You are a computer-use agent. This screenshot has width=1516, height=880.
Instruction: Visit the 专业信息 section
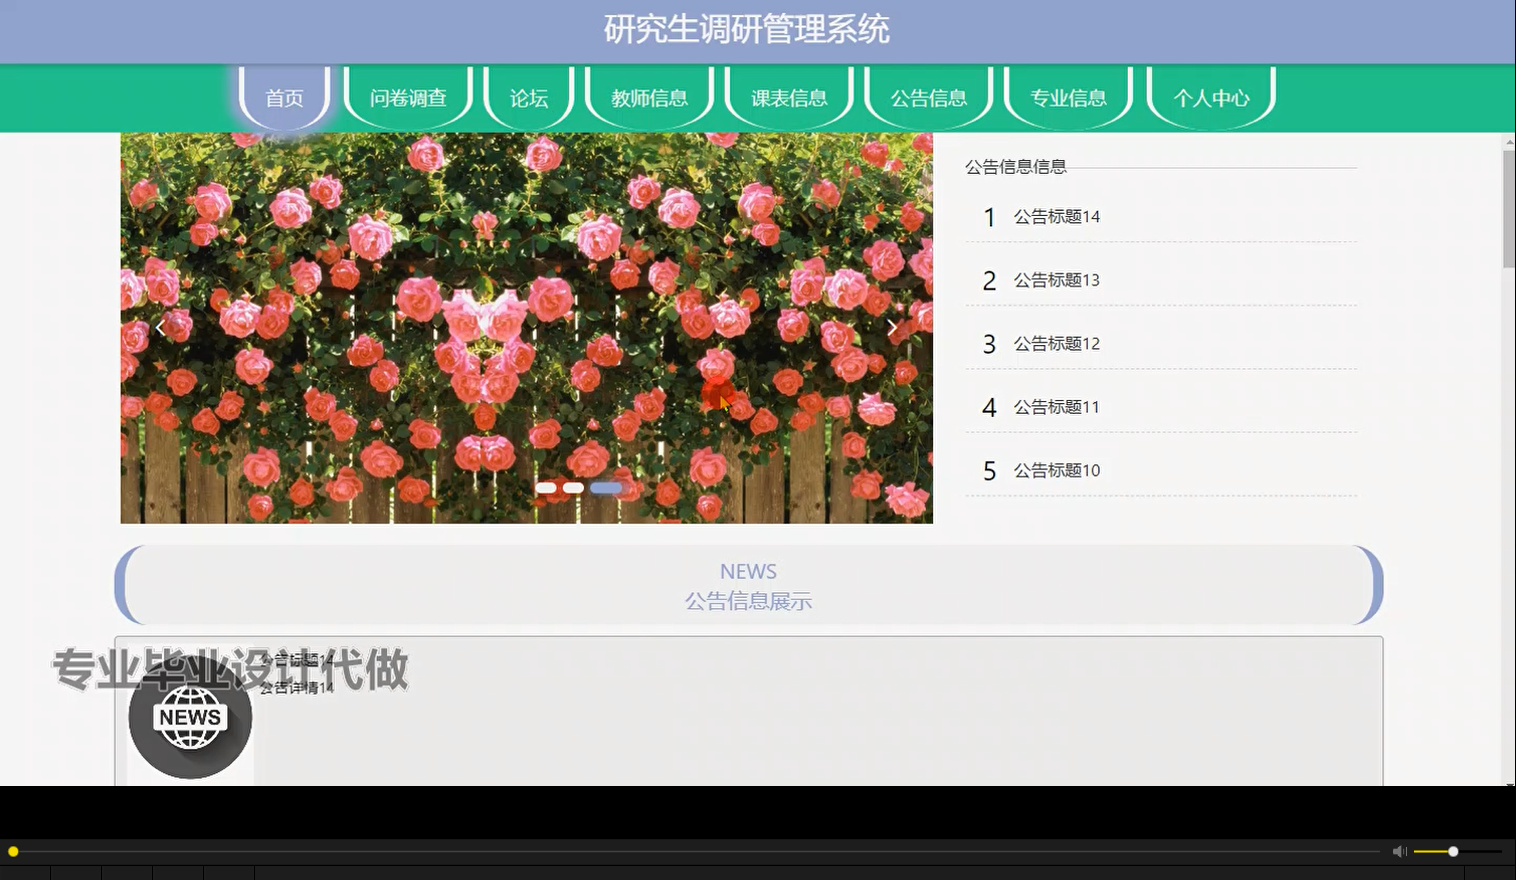click(1068, 98)
